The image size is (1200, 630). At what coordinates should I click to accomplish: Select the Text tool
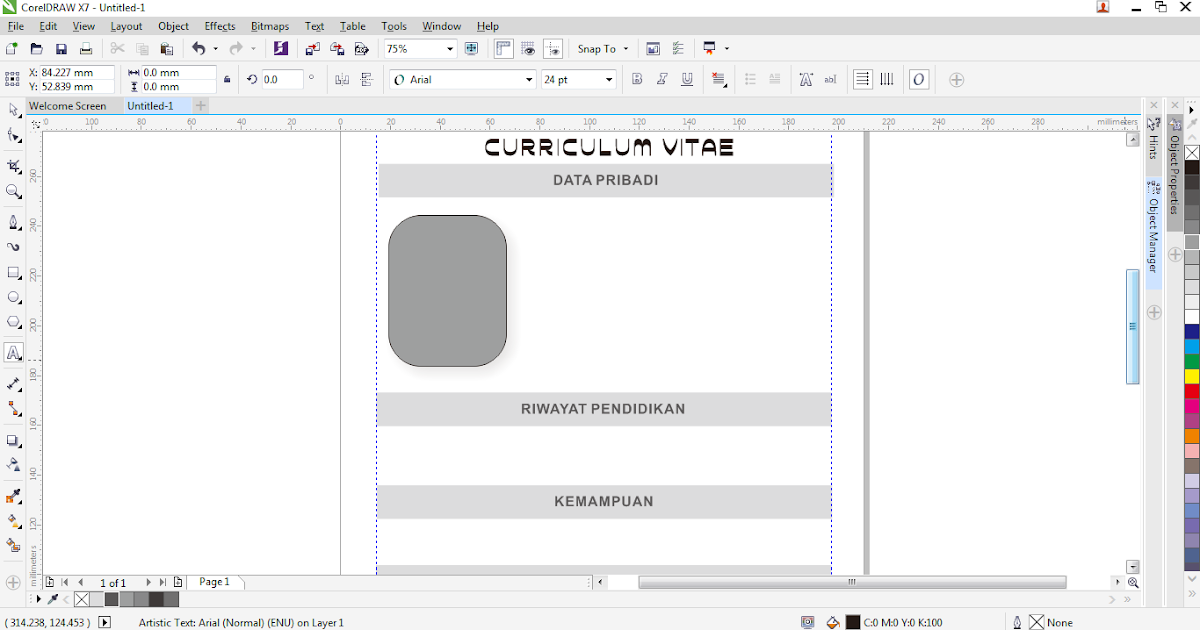coord(13,354)
